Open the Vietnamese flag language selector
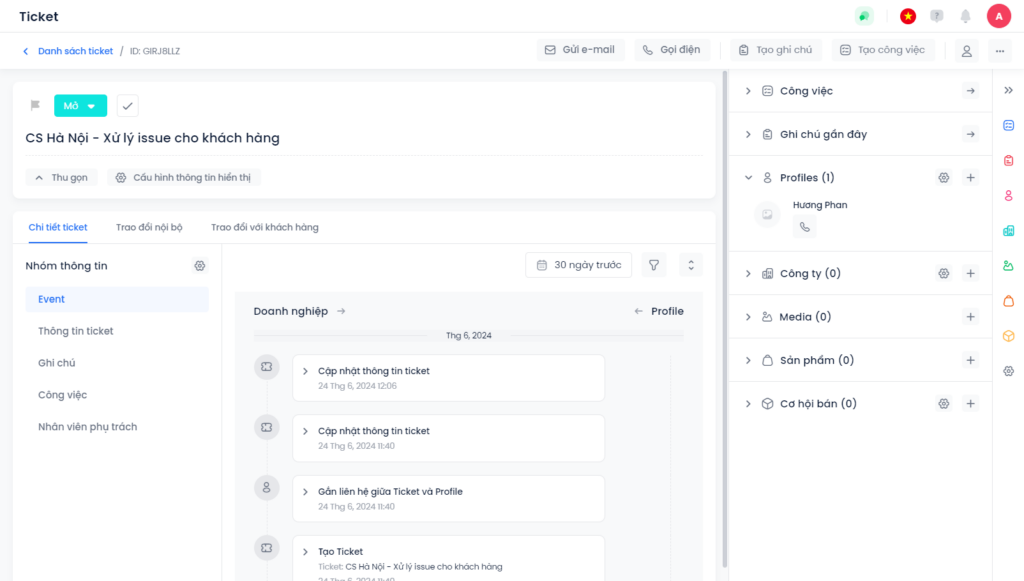This screenshot has height=581, width=1024. (908, 16)
